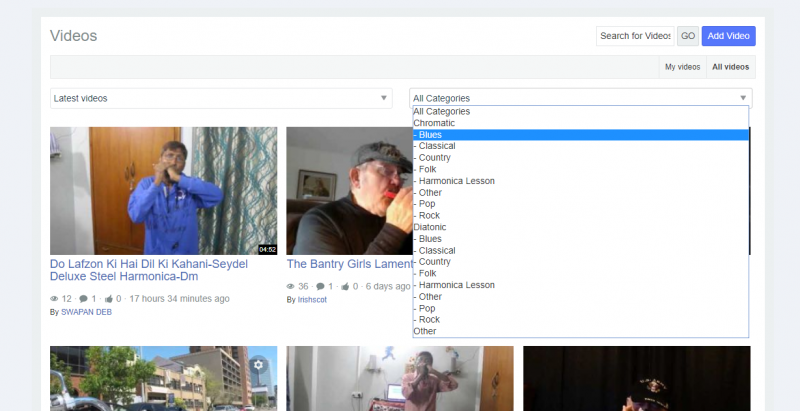
Task: Click thumbs-up icon under Bantry Girls video
Action: (x=345, y=287)
